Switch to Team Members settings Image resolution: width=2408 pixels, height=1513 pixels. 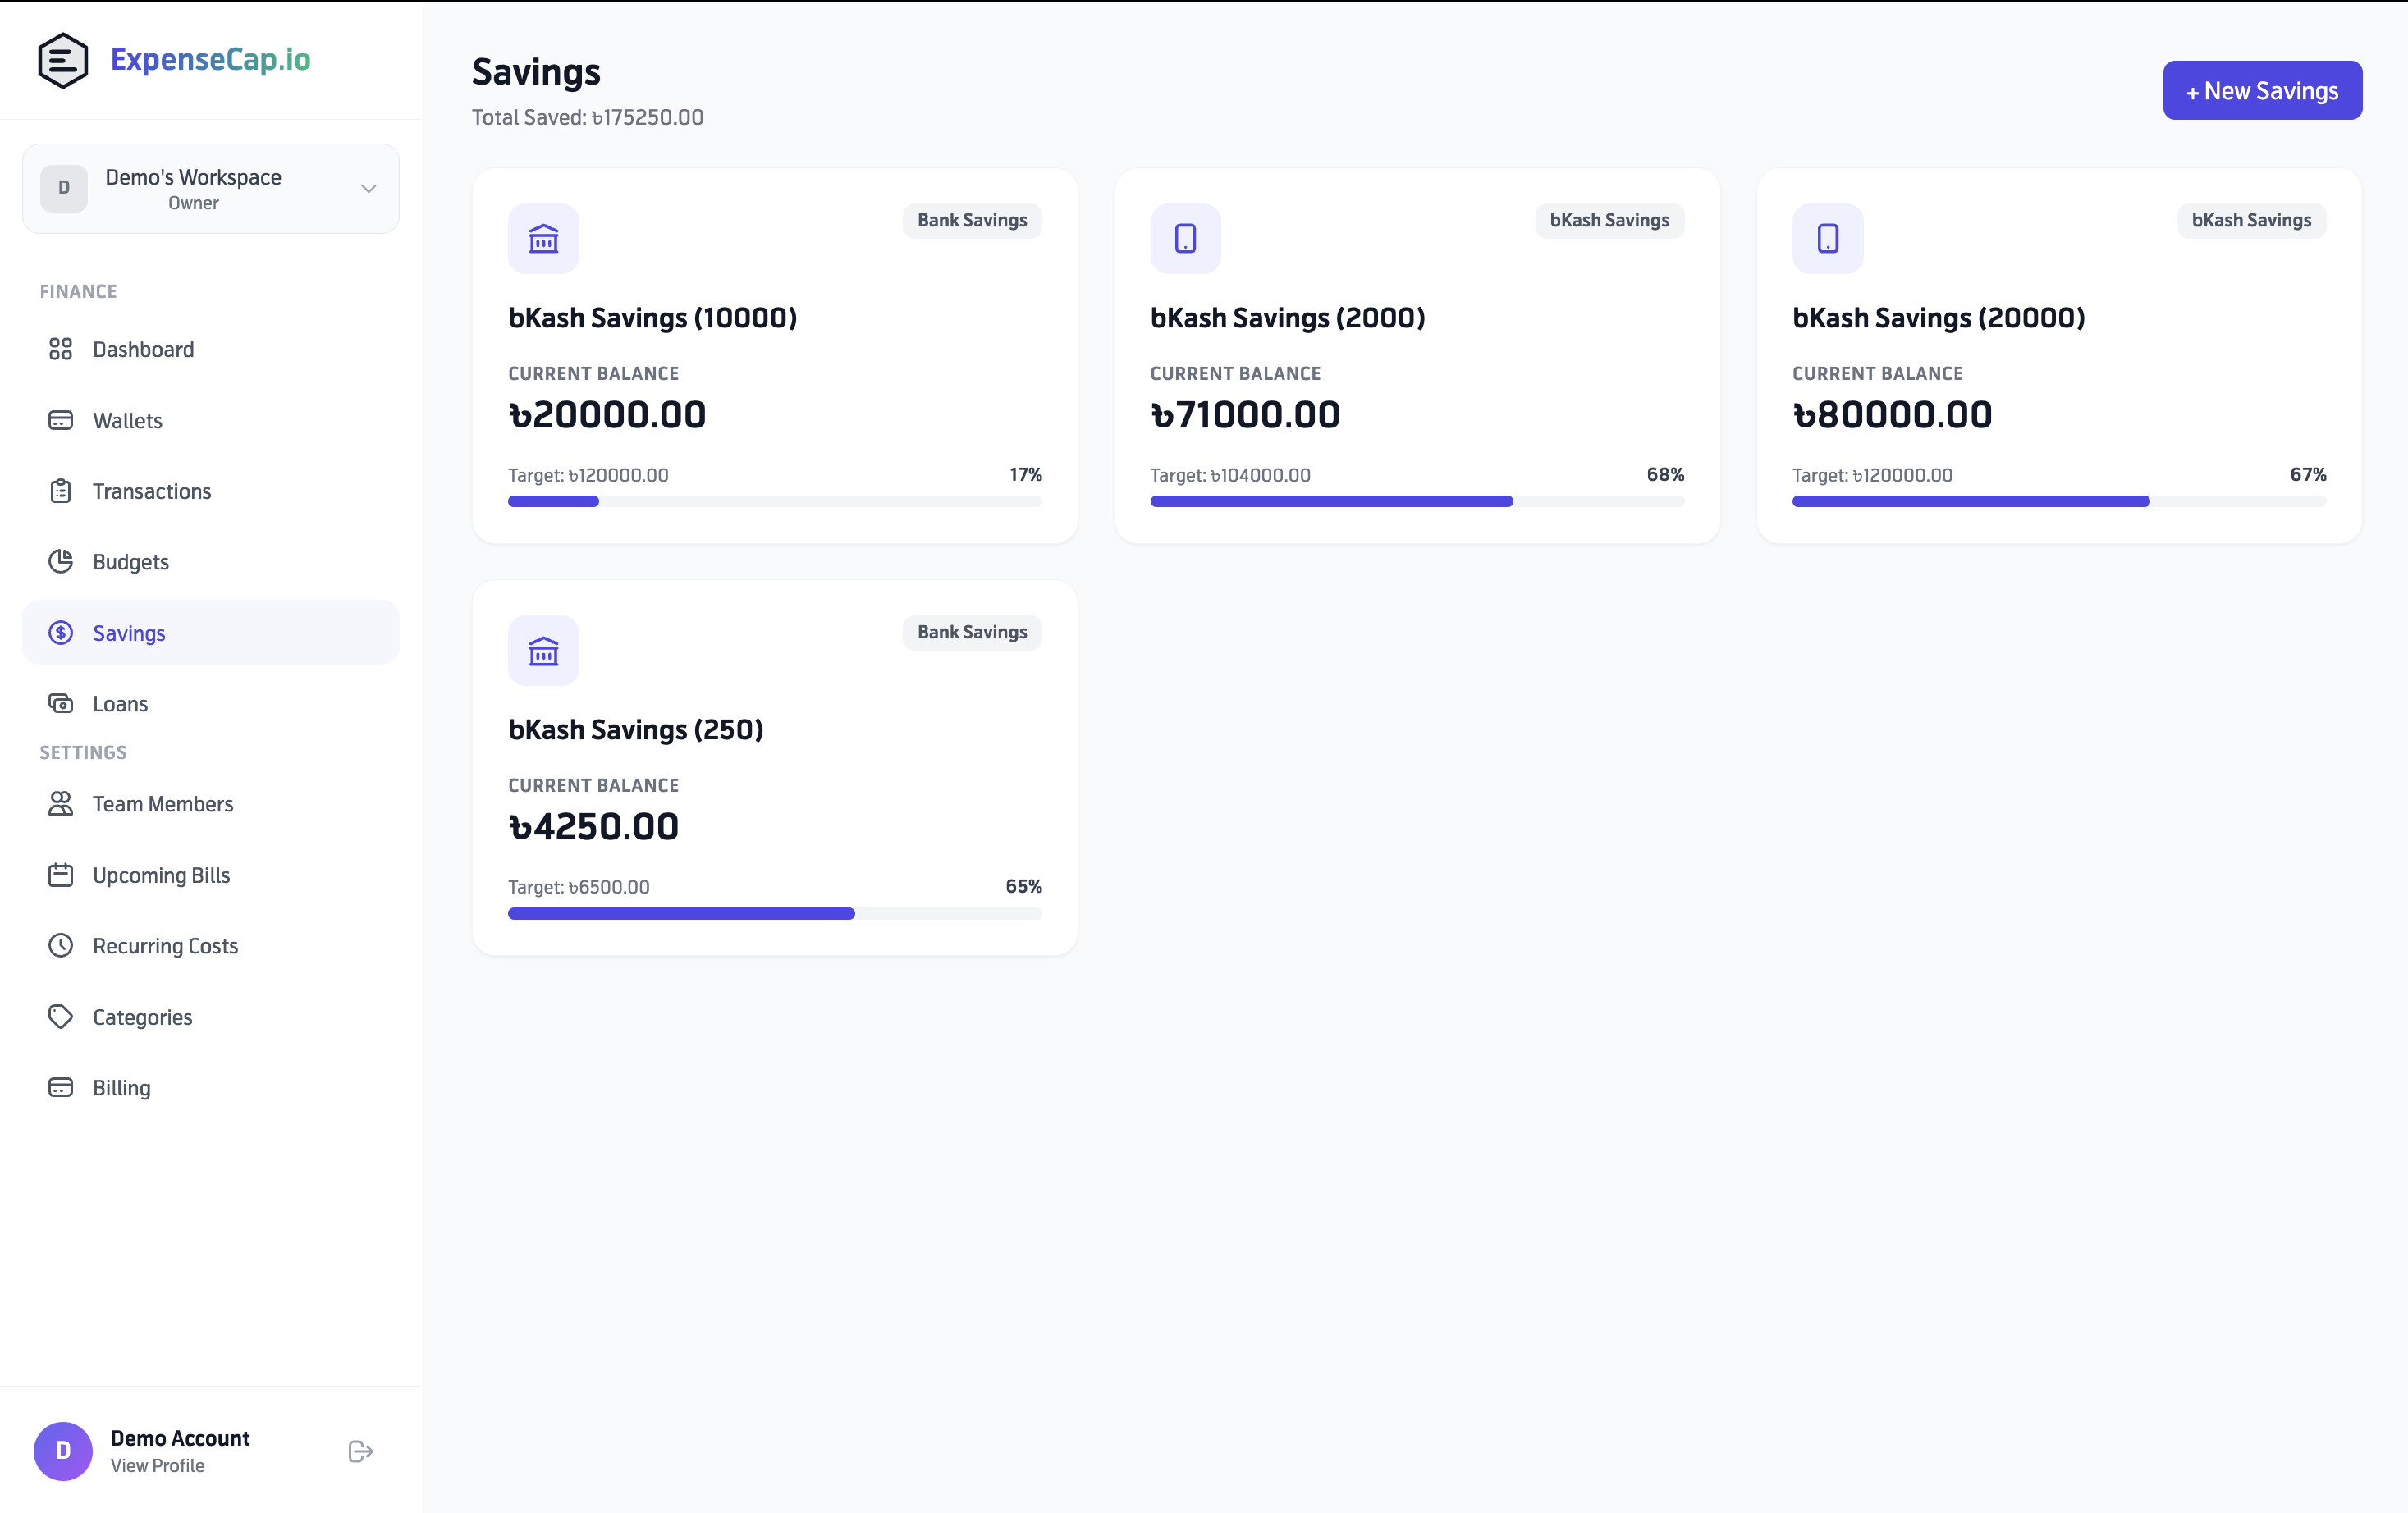(61, 803)
